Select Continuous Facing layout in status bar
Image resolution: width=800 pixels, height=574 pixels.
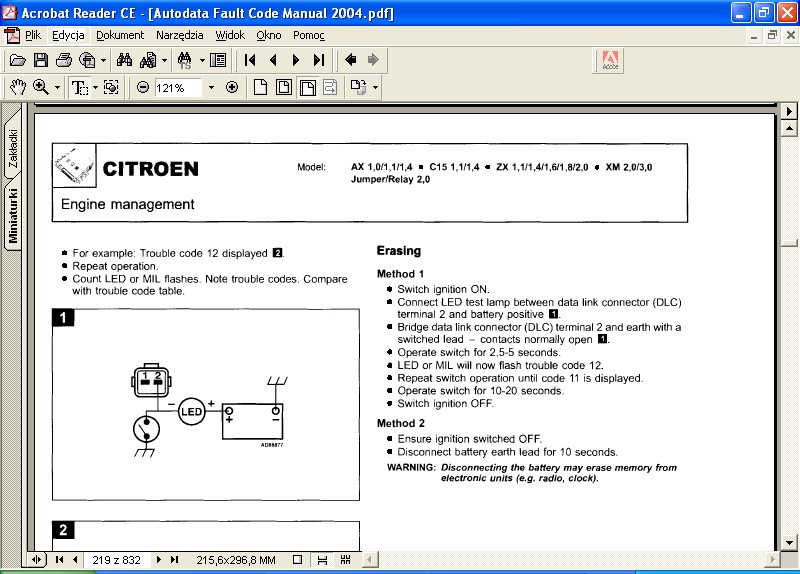point(345,560)
